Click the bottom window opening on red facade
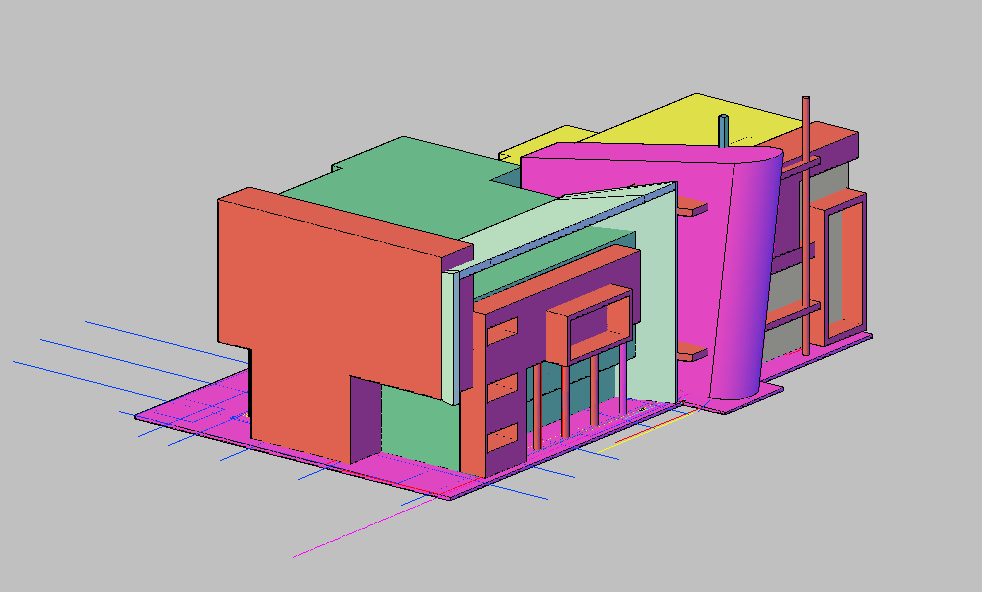Viewport: 982px width, 592px height. [x=502, y=436]
